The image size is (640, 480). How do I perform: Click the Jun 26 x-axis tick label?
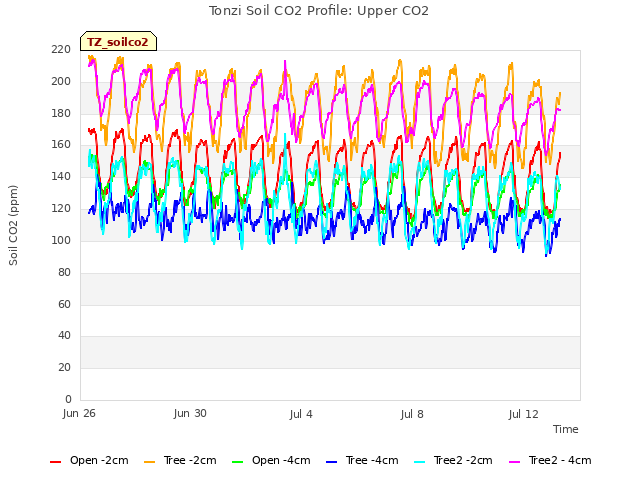(79, 414)
